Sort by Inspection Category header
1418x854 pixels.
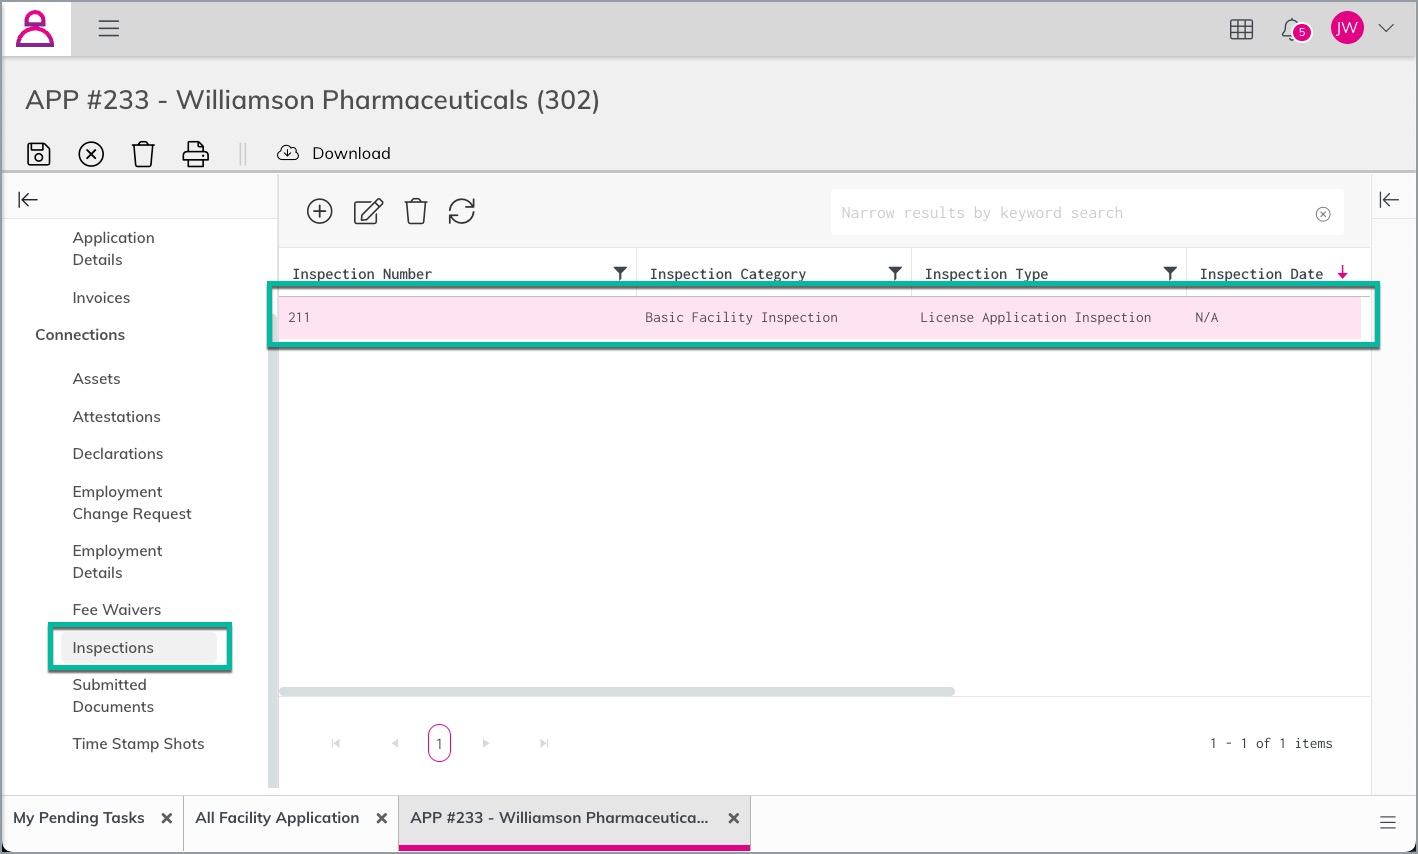728,274
